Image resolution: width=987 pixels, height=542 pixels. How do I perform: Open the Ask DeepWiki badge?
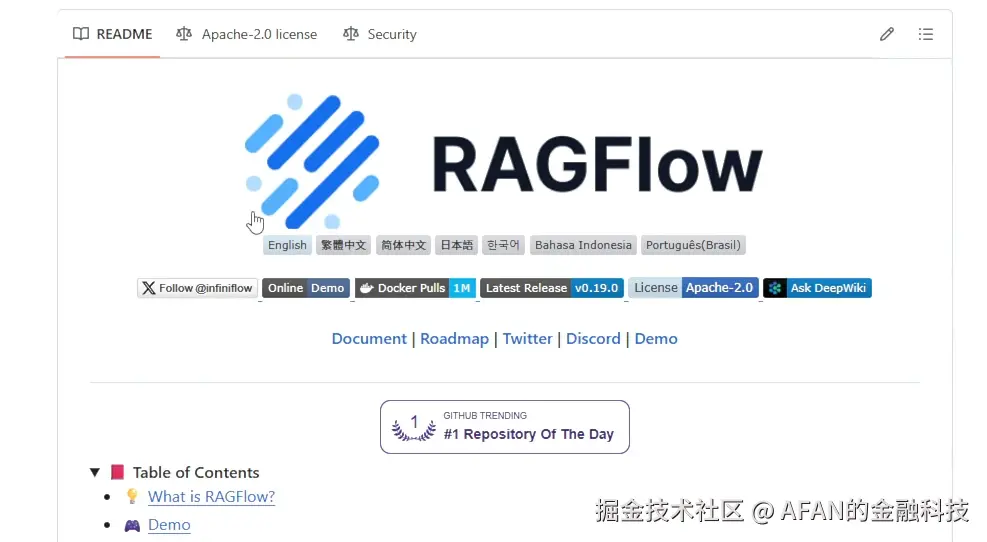coord(817,288)
